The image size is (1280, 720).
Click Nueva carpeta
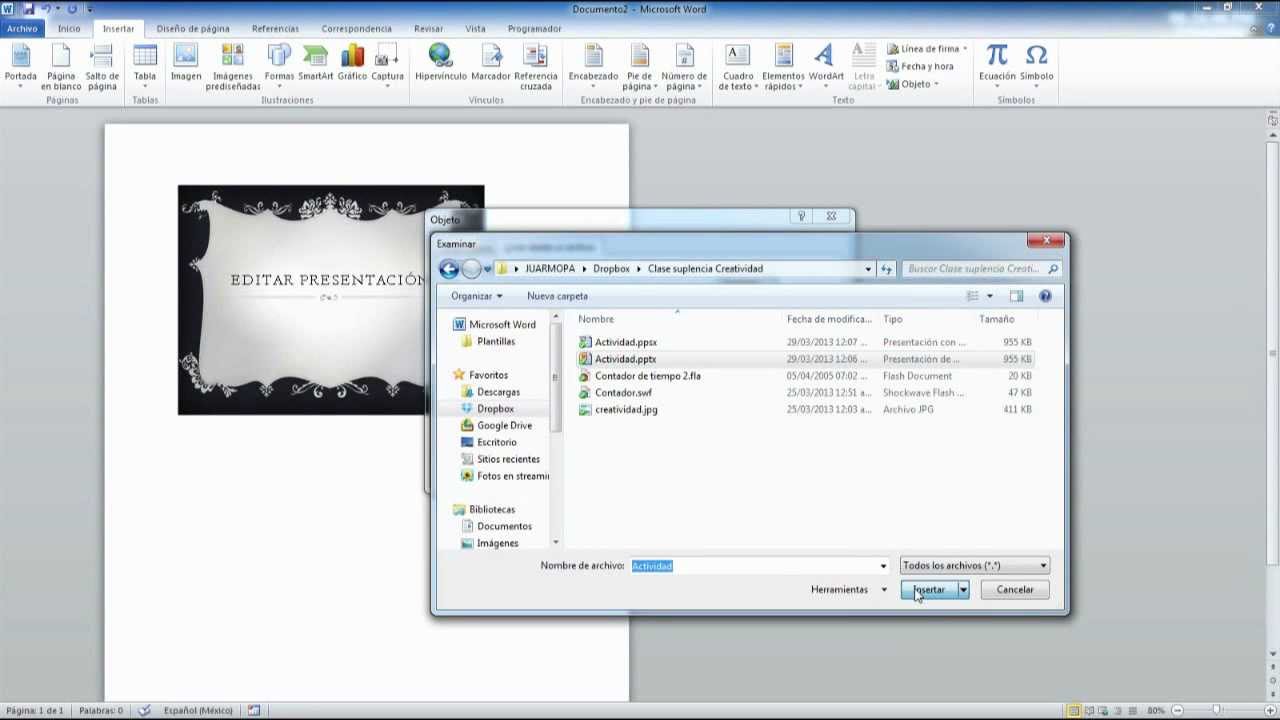557,296
